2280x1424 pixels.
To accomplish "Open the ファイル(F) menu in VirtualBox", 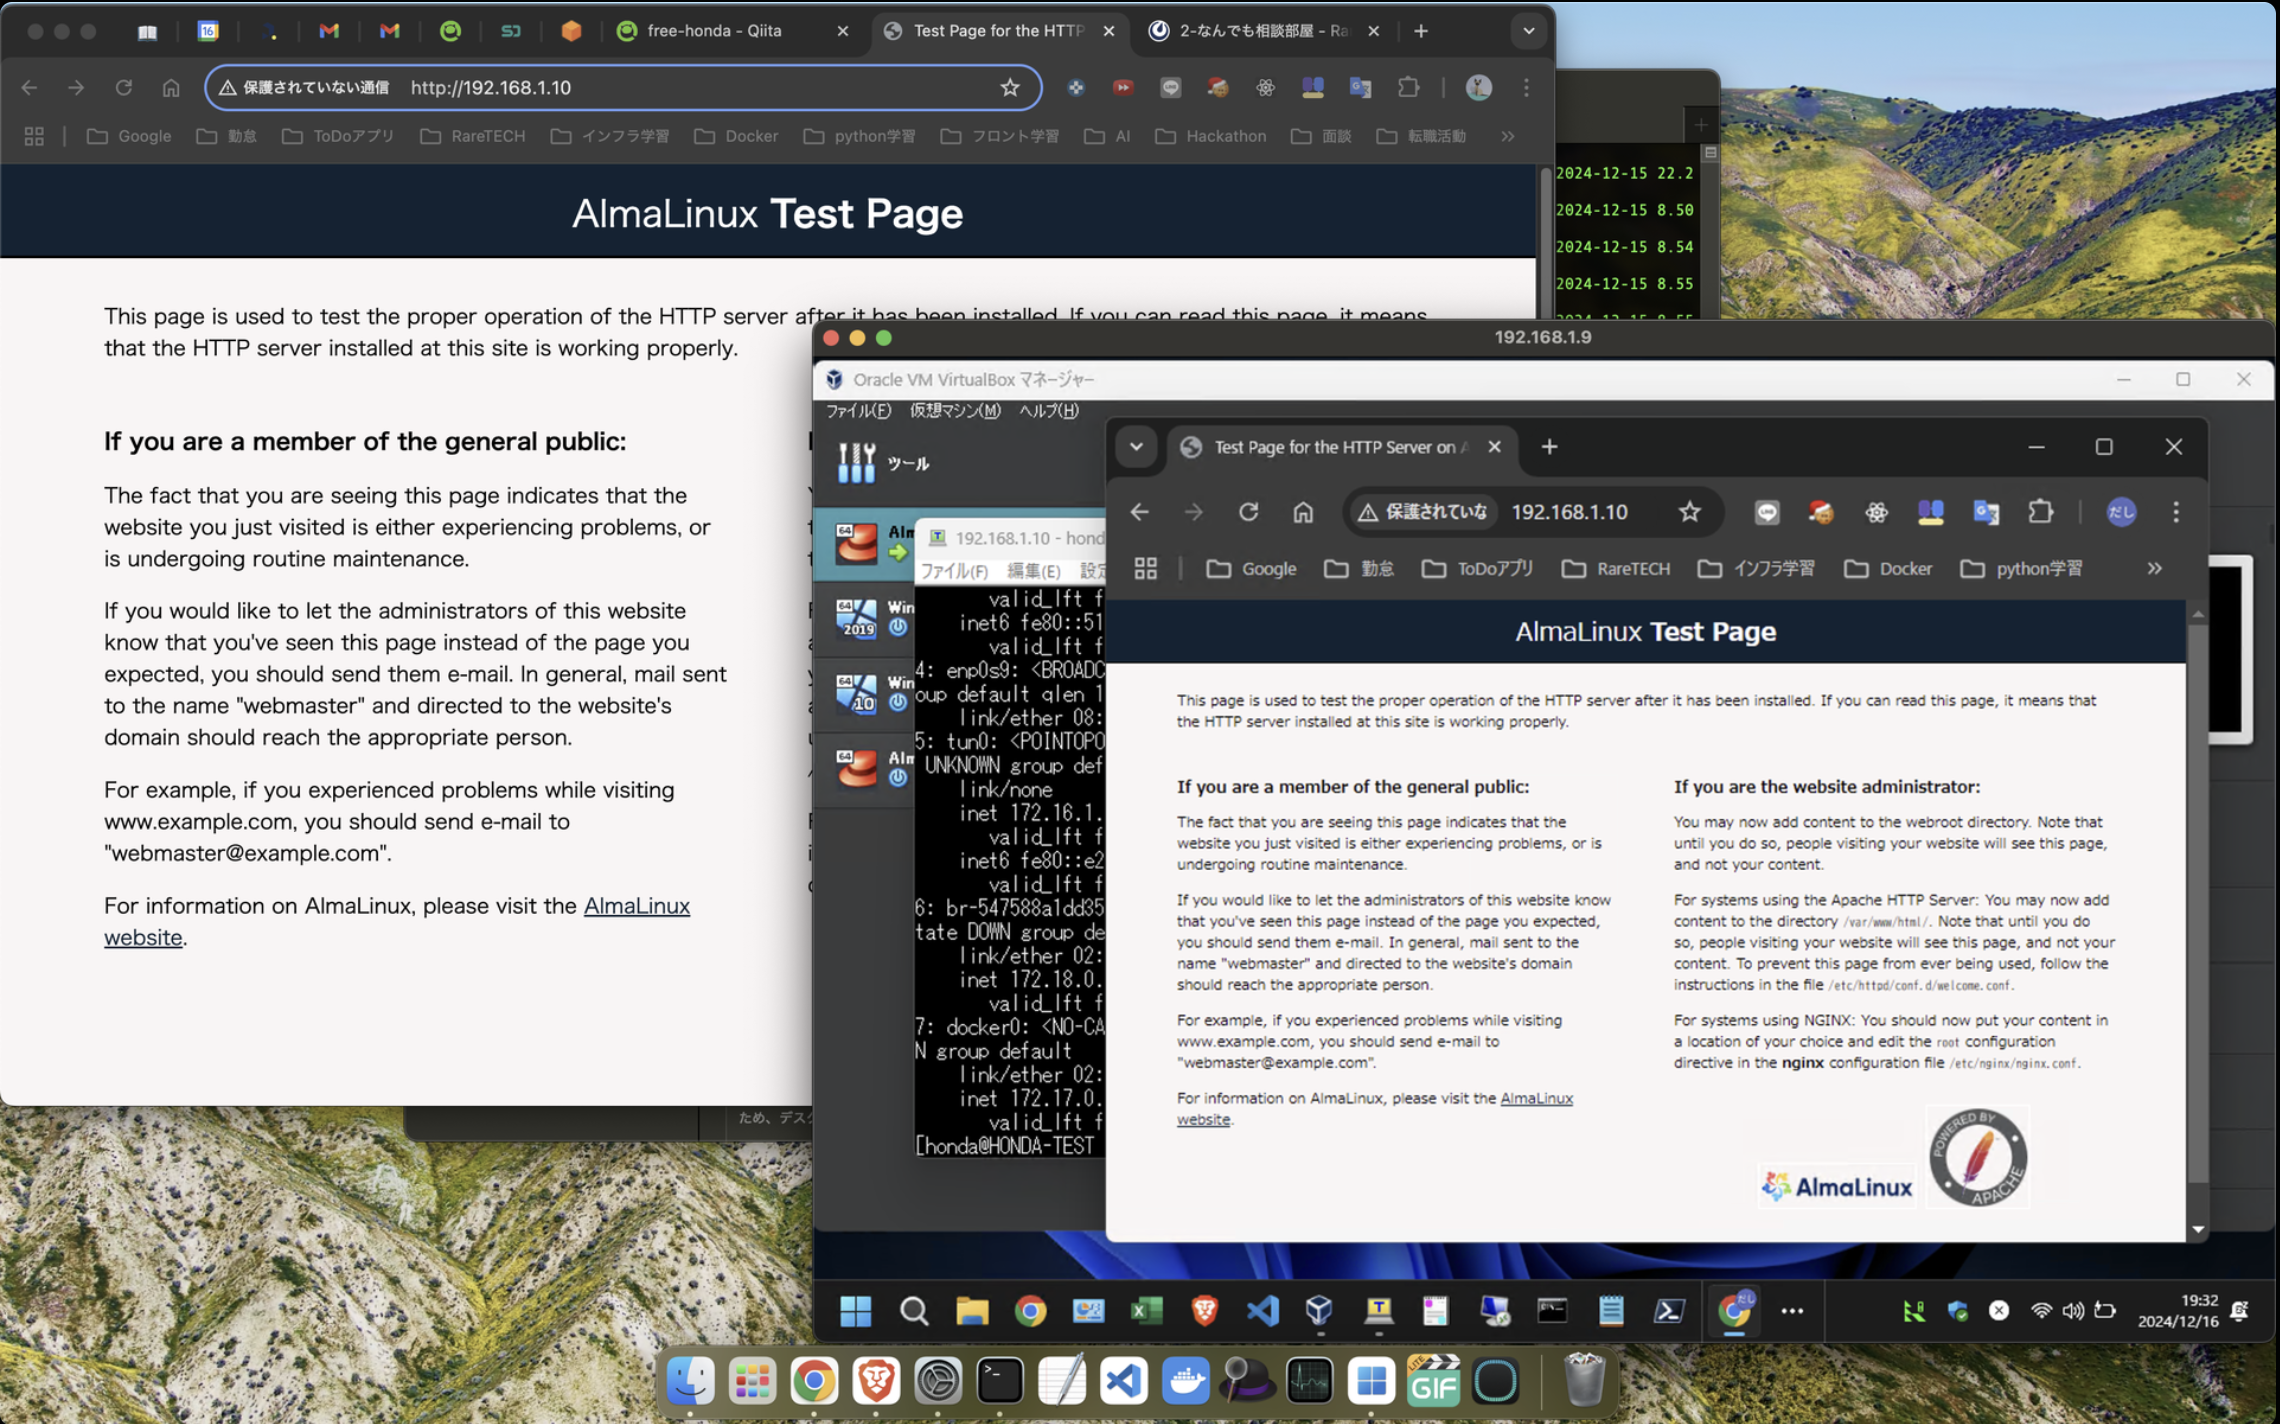I will tap(858, 410).
